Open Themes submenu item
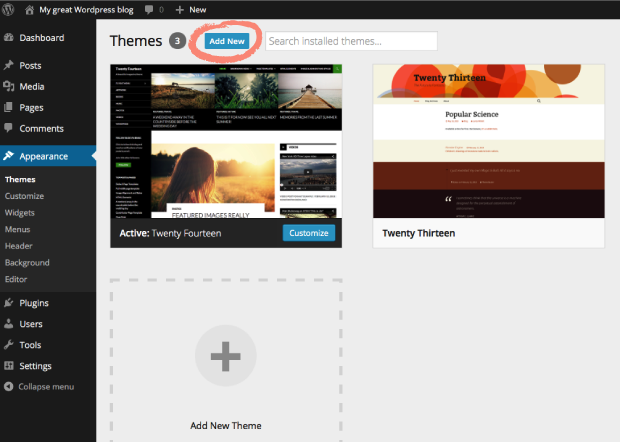The width and height of the screenshot is (620, 442). pos(20,179)
